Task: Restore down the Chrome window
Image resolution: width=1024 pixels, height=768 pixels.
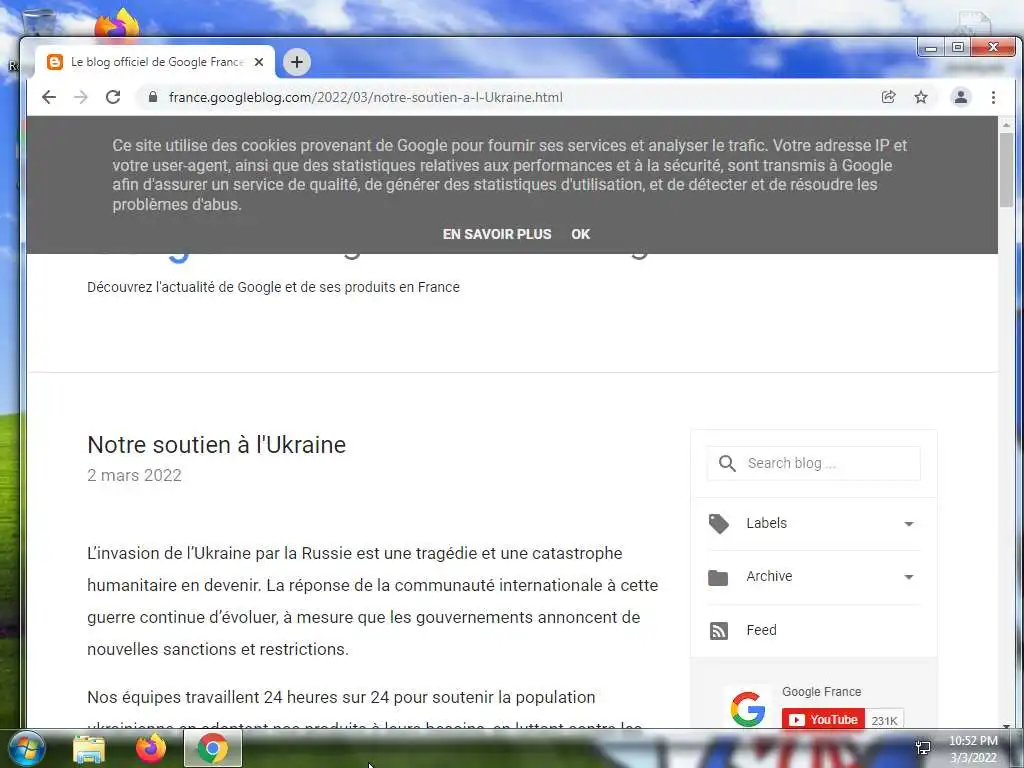Action: pyautogui.click(x=957, y=47)
